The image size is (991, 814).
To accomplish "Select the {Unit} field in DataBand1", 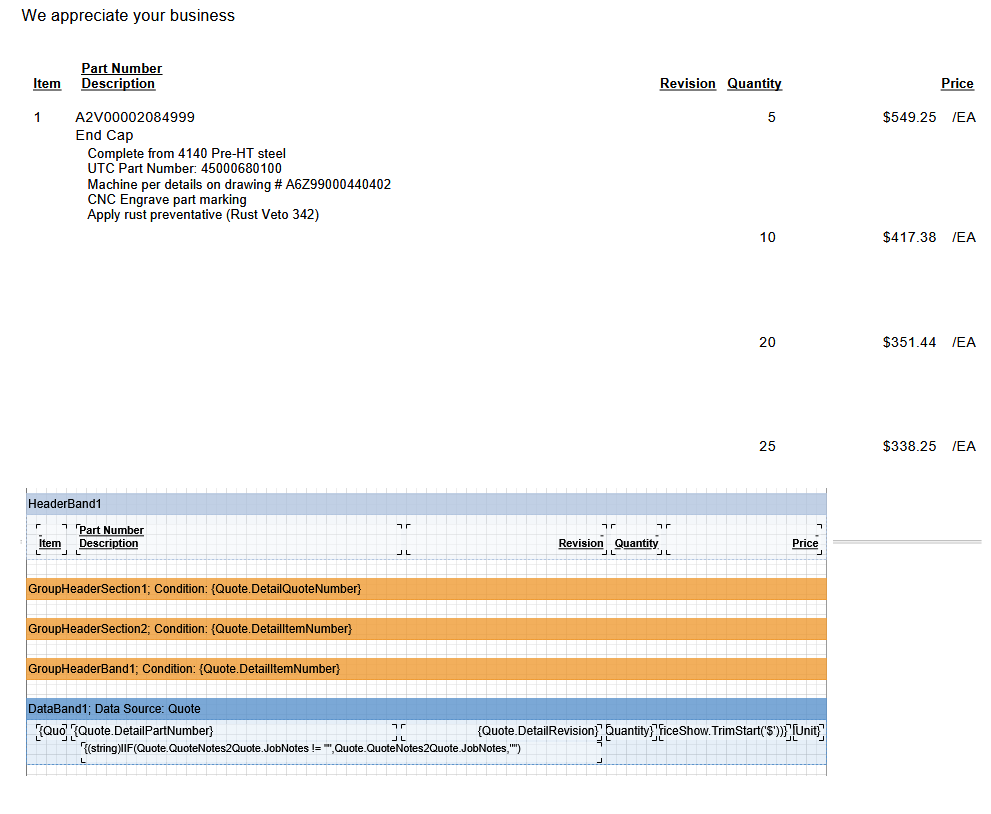I will (807, 731).
